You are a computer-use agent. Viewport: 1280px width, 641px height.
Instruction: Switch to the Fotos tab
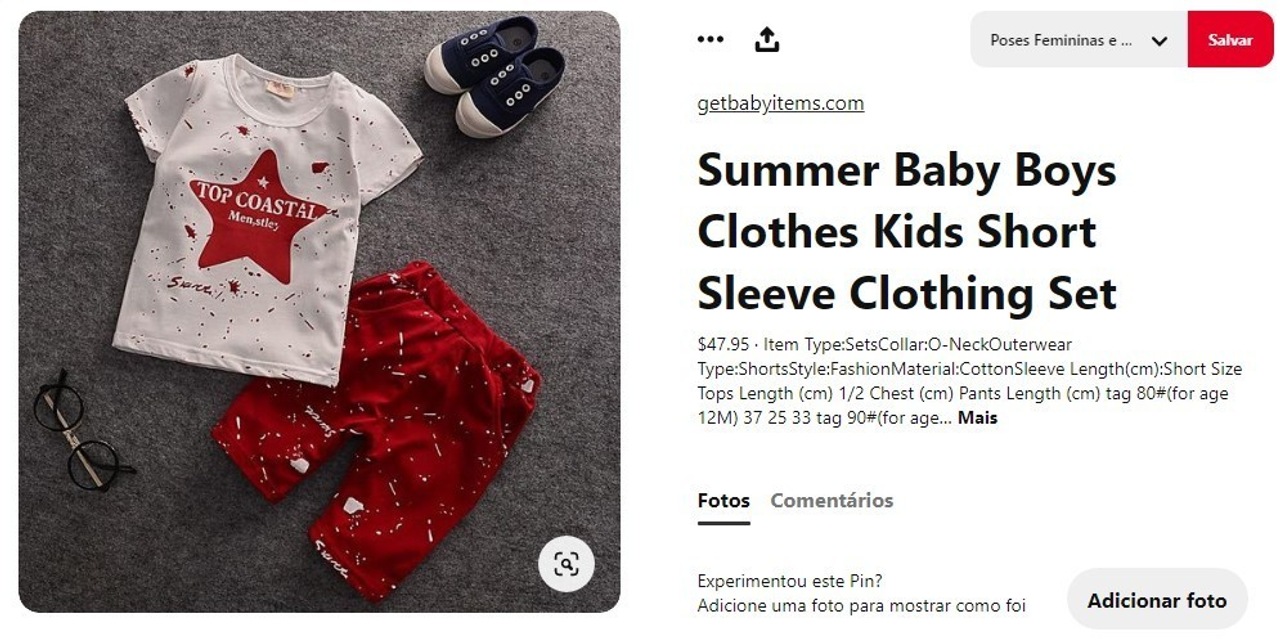point(723,501)
